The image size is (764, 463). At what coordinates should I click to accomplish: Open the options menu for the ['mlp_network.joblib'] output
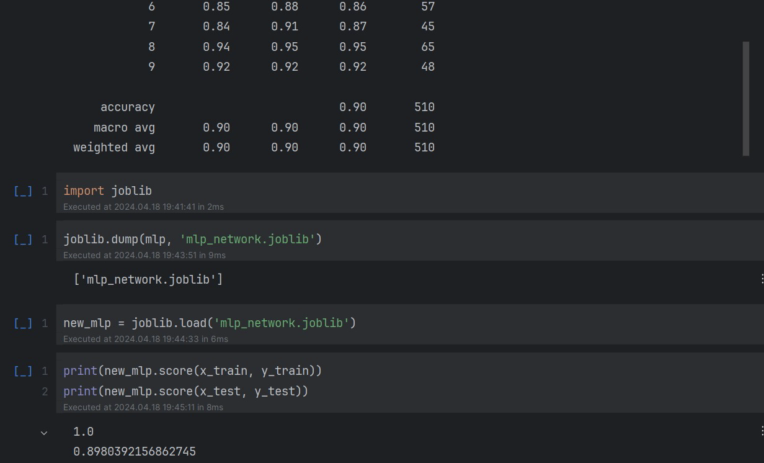click(762, 279)
